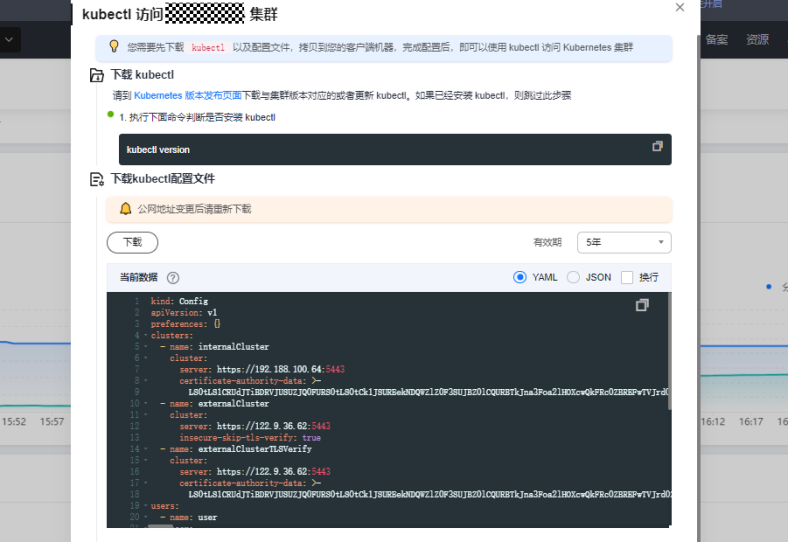Image resolution: width=788 pixels, height=542 pixels.
Task: Collapse fold arrow at line 8 certificate-authority-data
Action: [146, 381]
